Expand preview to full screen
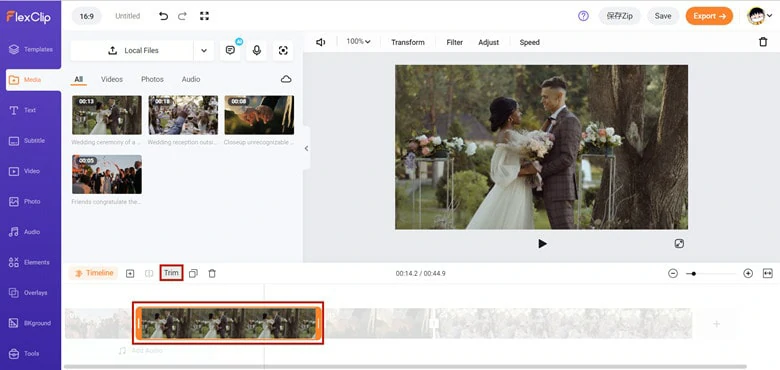The width and height of the screenshot is (780, 370). pyautogui.click(x=679, y=243)
